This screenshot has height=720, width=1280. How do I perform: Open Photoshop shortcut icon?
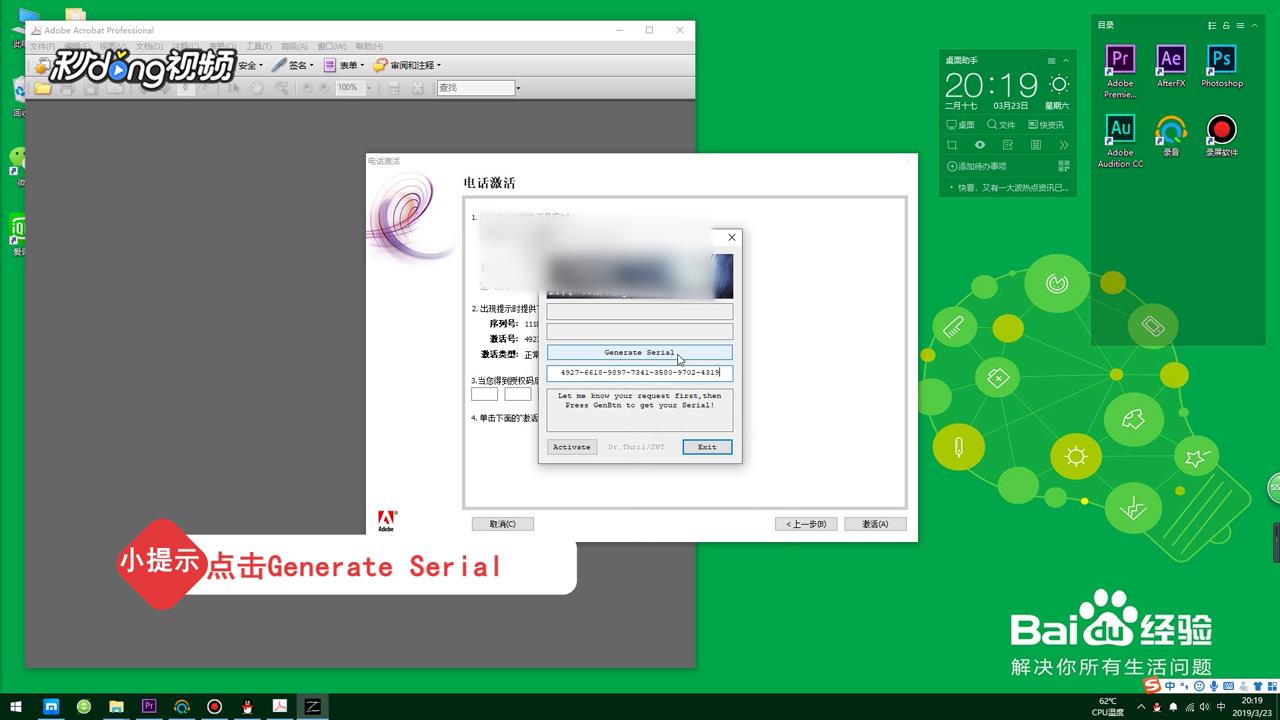1222,66
